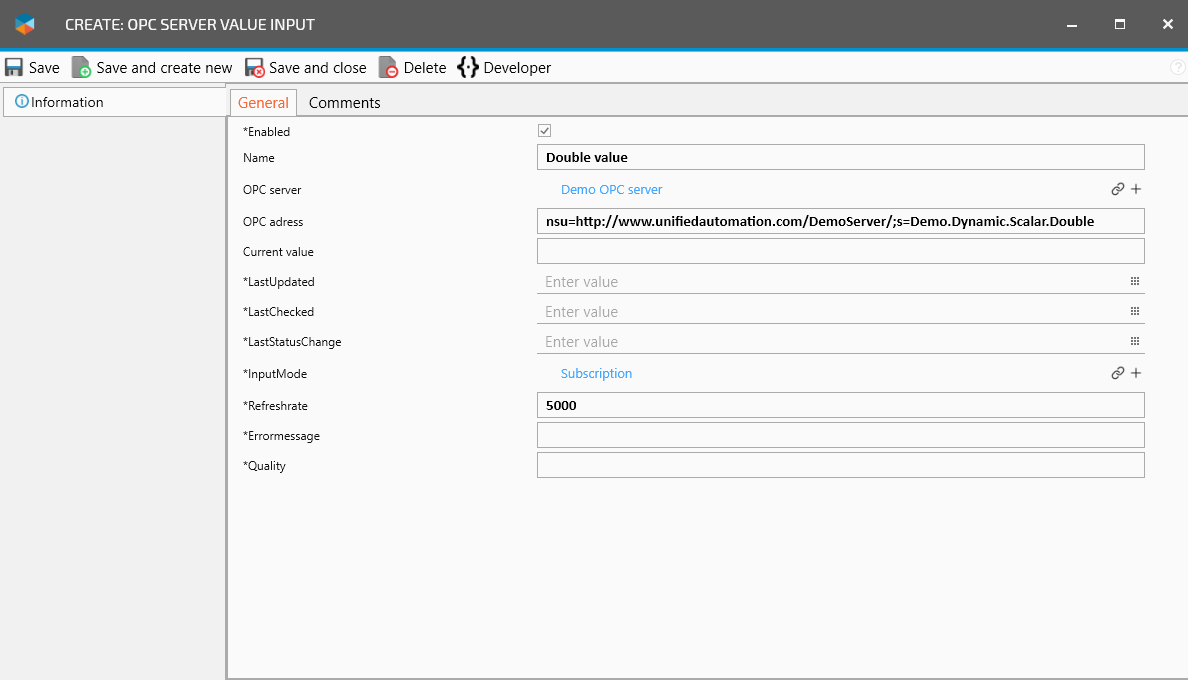
Task: Click the Save floppy disk icon
Action: (x=14, y=68)
